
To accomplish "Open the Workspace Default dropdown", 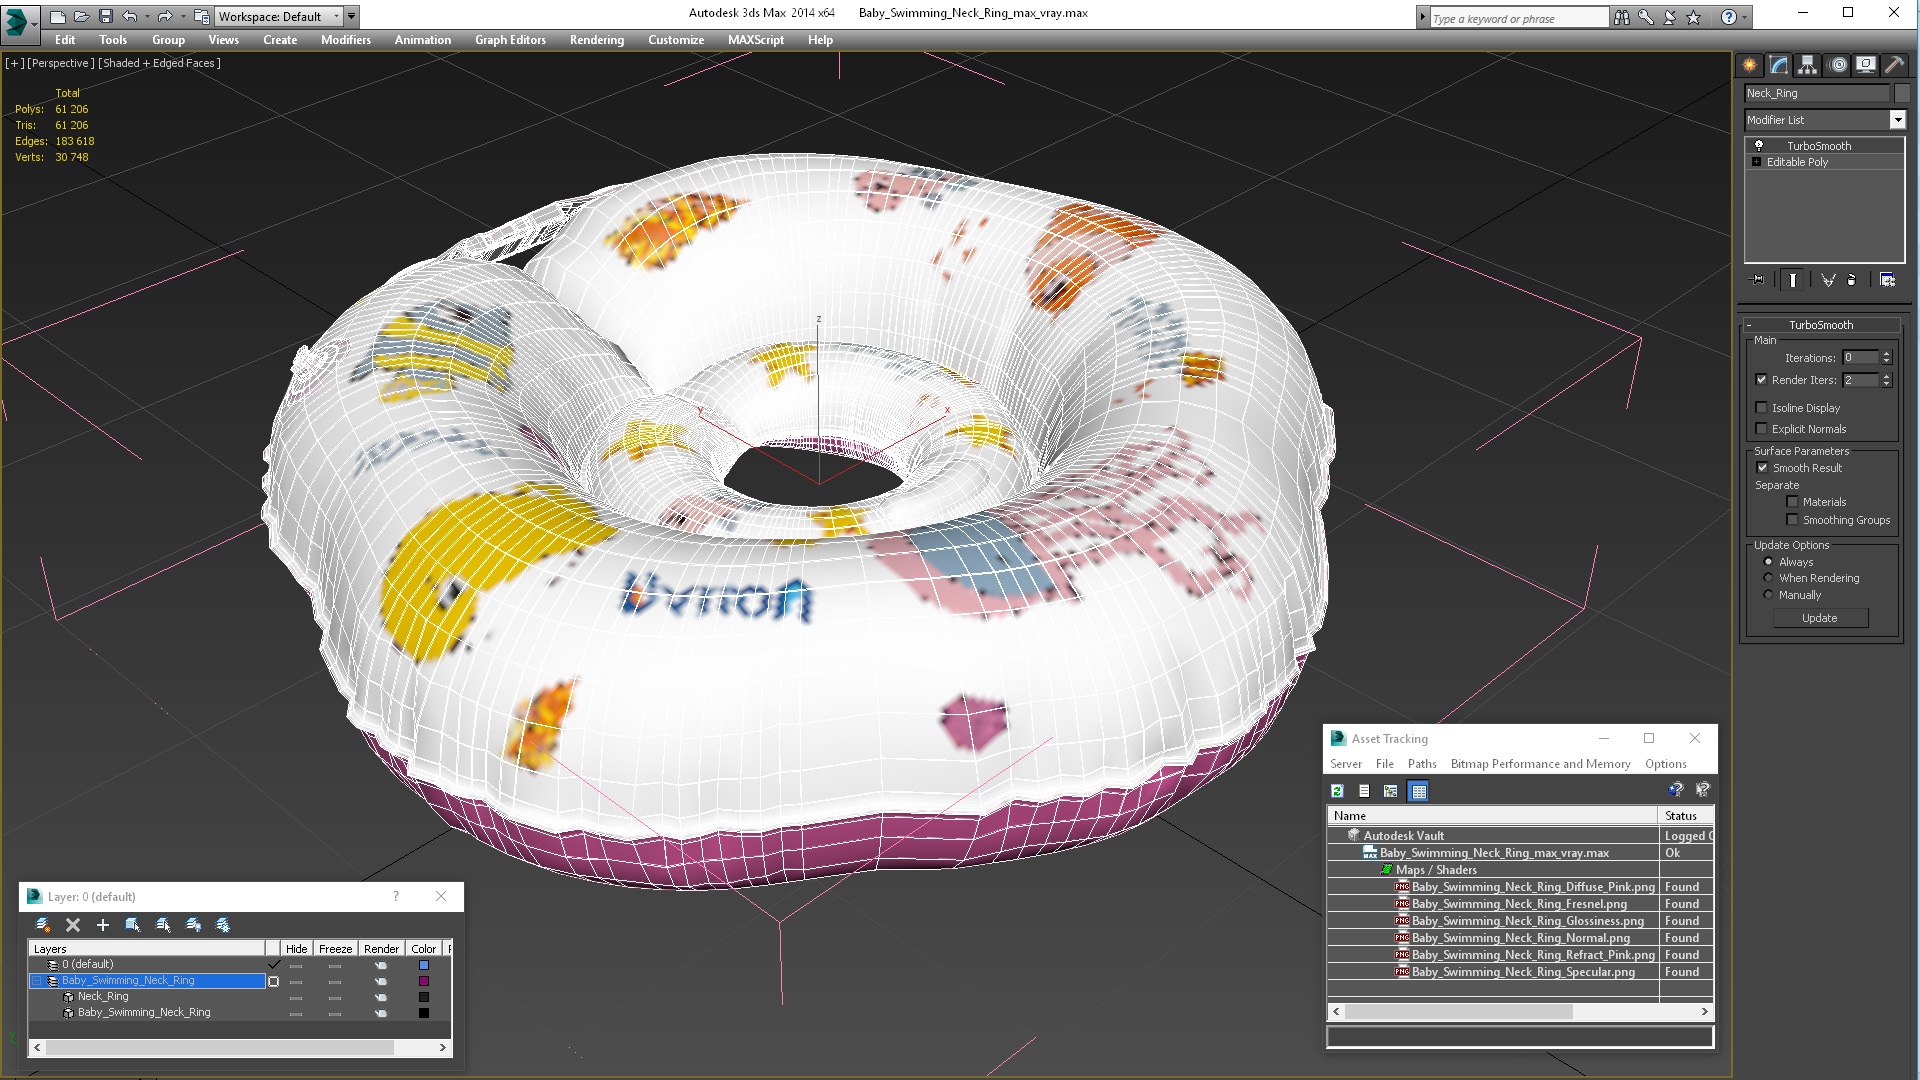I will point(279,16).
